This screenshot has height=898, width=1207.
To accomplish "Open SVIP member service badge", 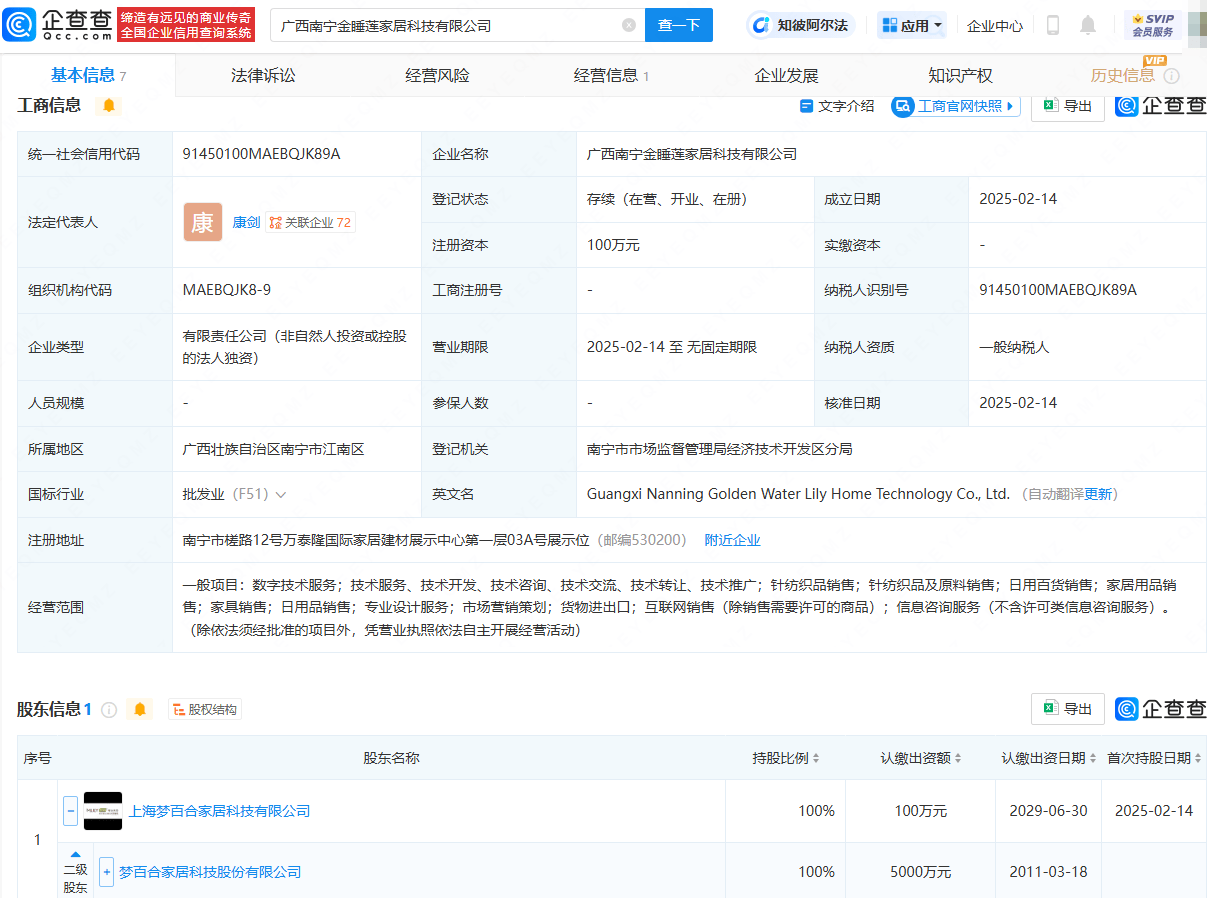I will pos(1153,25).
